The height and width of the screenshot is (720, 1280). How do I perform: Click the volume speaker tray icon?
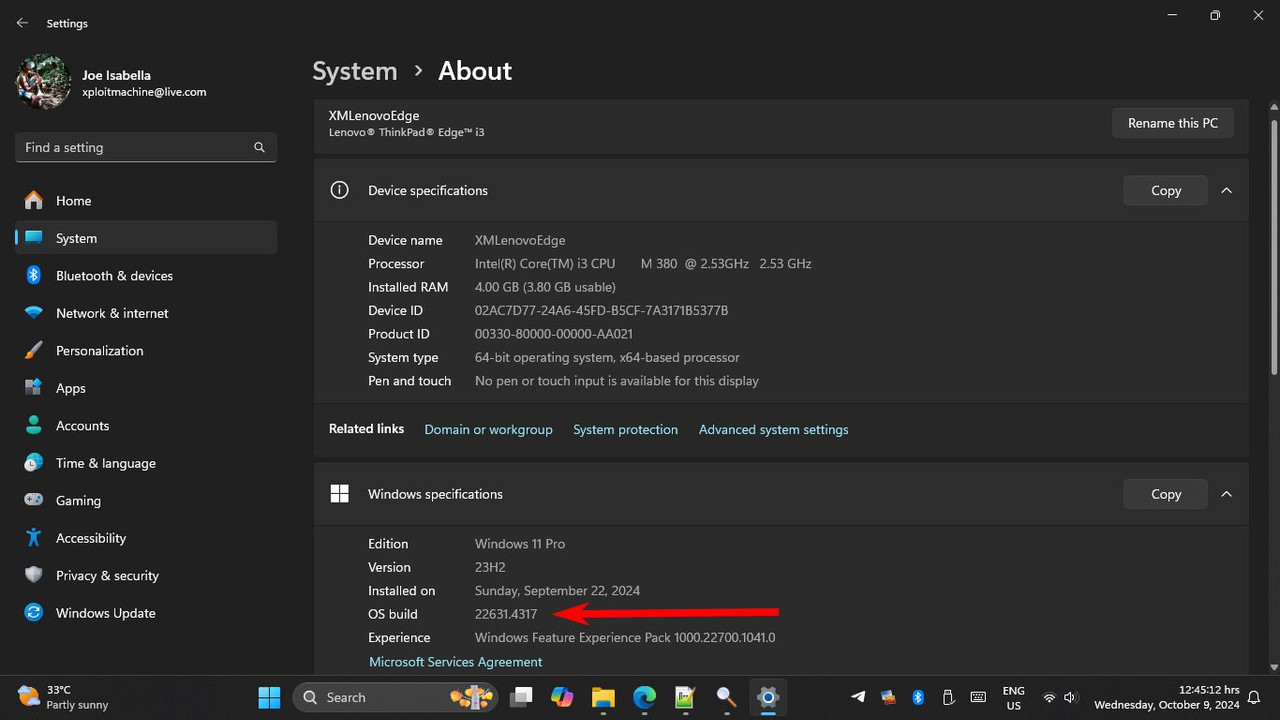point(1071,697)
